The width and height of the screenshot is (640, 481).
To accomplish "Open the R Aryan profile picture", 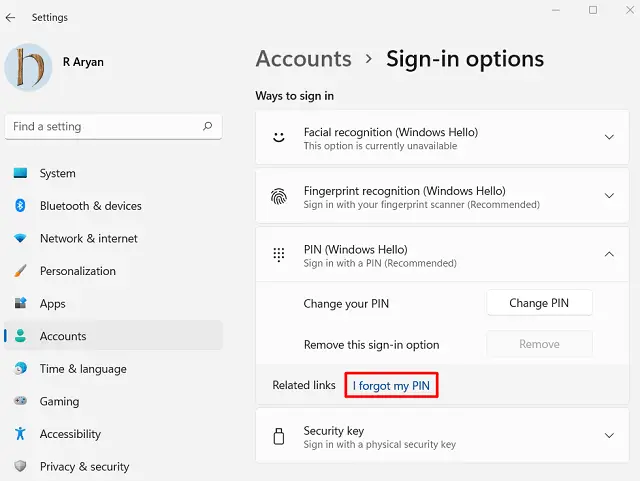I will pyautogui.click(x=28, y=67).
